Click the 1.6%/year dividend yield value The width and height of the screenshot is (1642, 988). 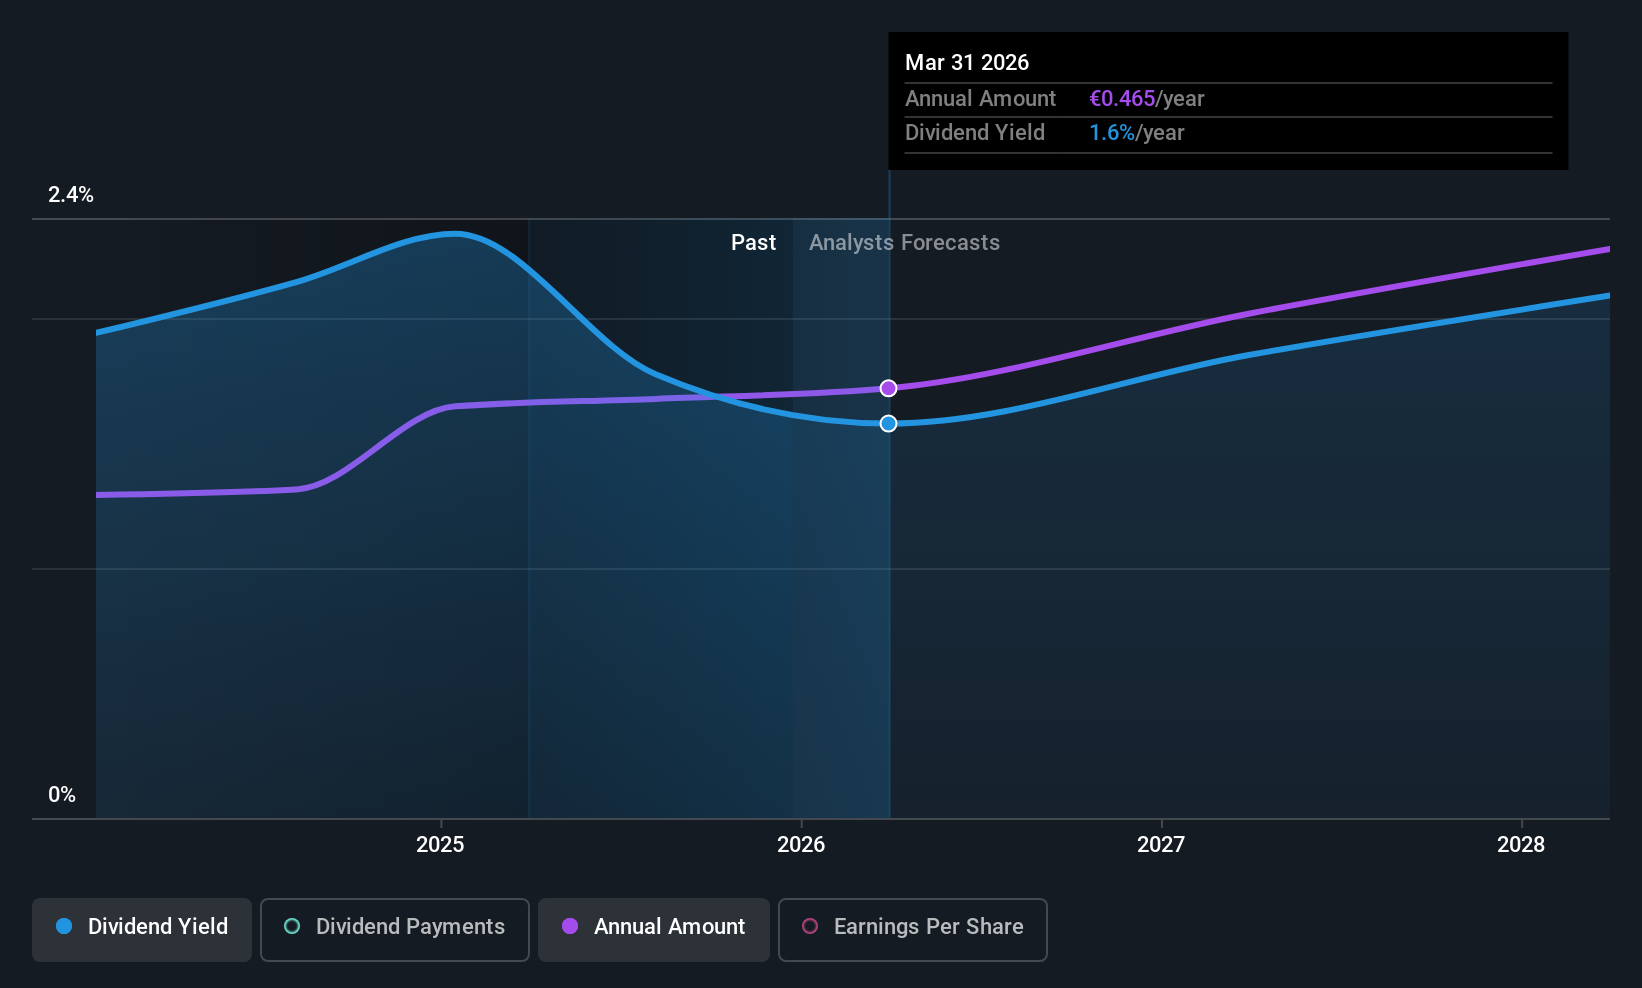[1136, 132]
